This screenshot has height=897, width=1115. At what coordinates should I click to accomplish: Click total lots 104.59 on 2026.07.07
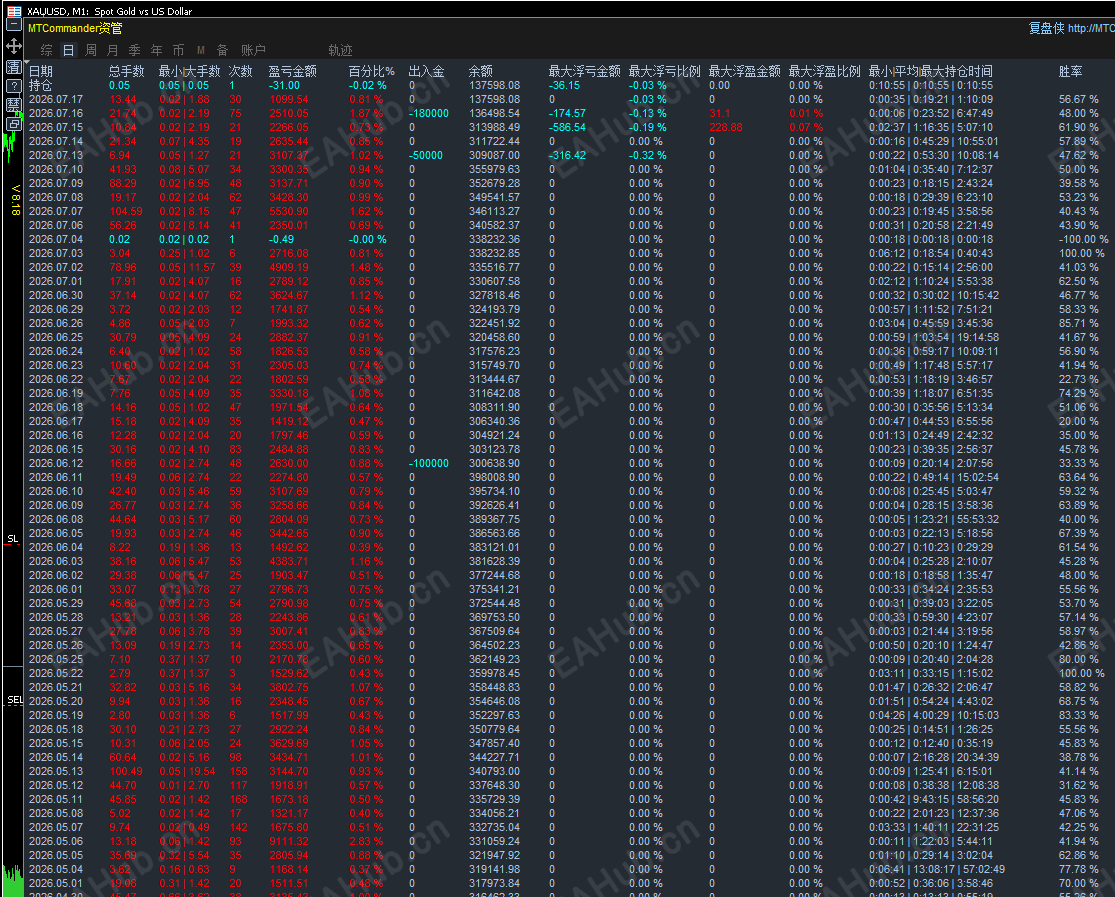[126, 211]
